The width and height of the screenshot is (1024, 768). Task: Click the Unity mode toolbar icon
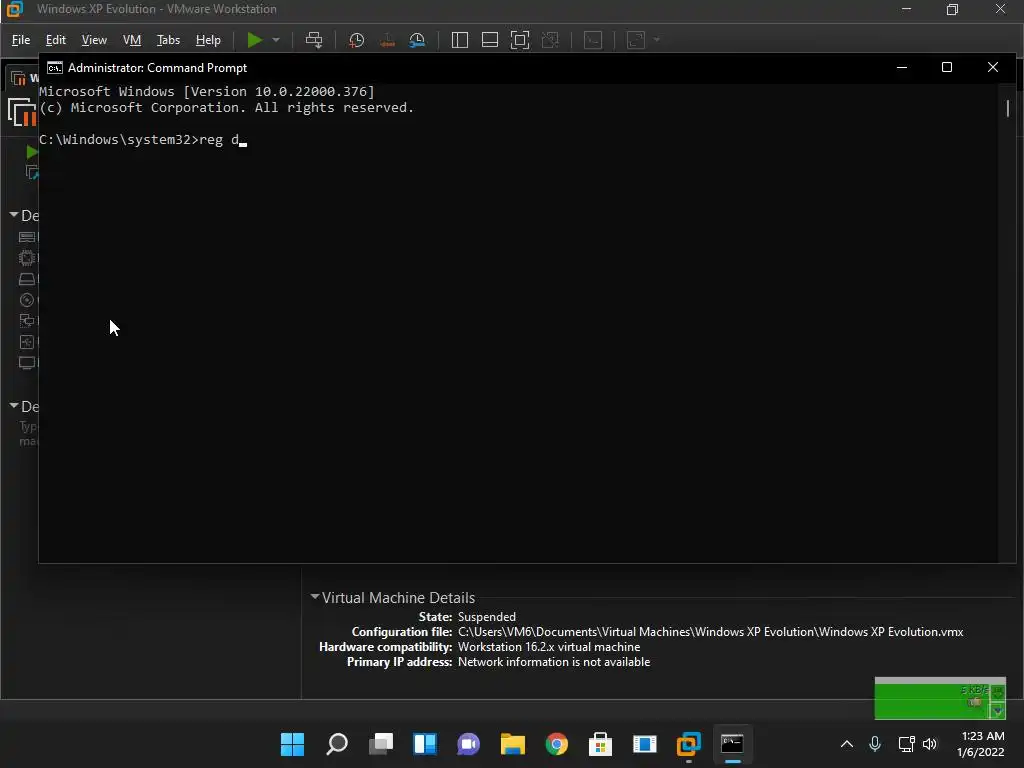551,40
